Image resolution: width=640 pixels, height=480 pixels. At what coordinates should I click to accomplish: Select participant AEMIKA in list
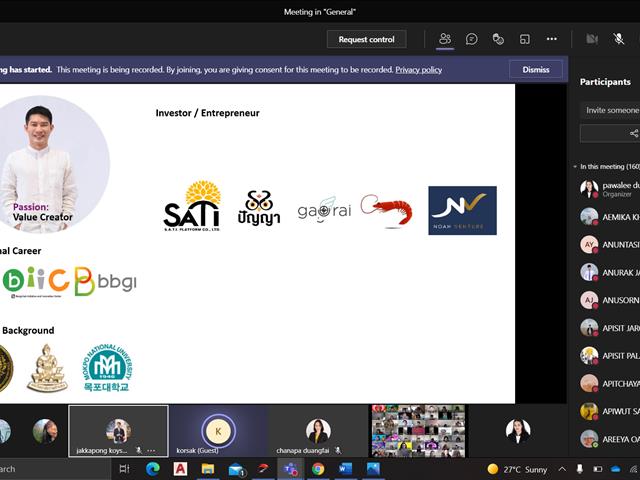610,217
